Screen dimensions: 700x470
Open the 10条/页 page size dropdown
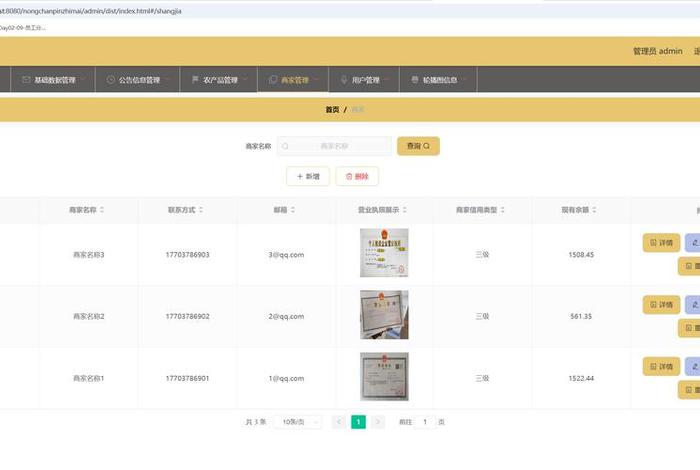pos(300,422)
